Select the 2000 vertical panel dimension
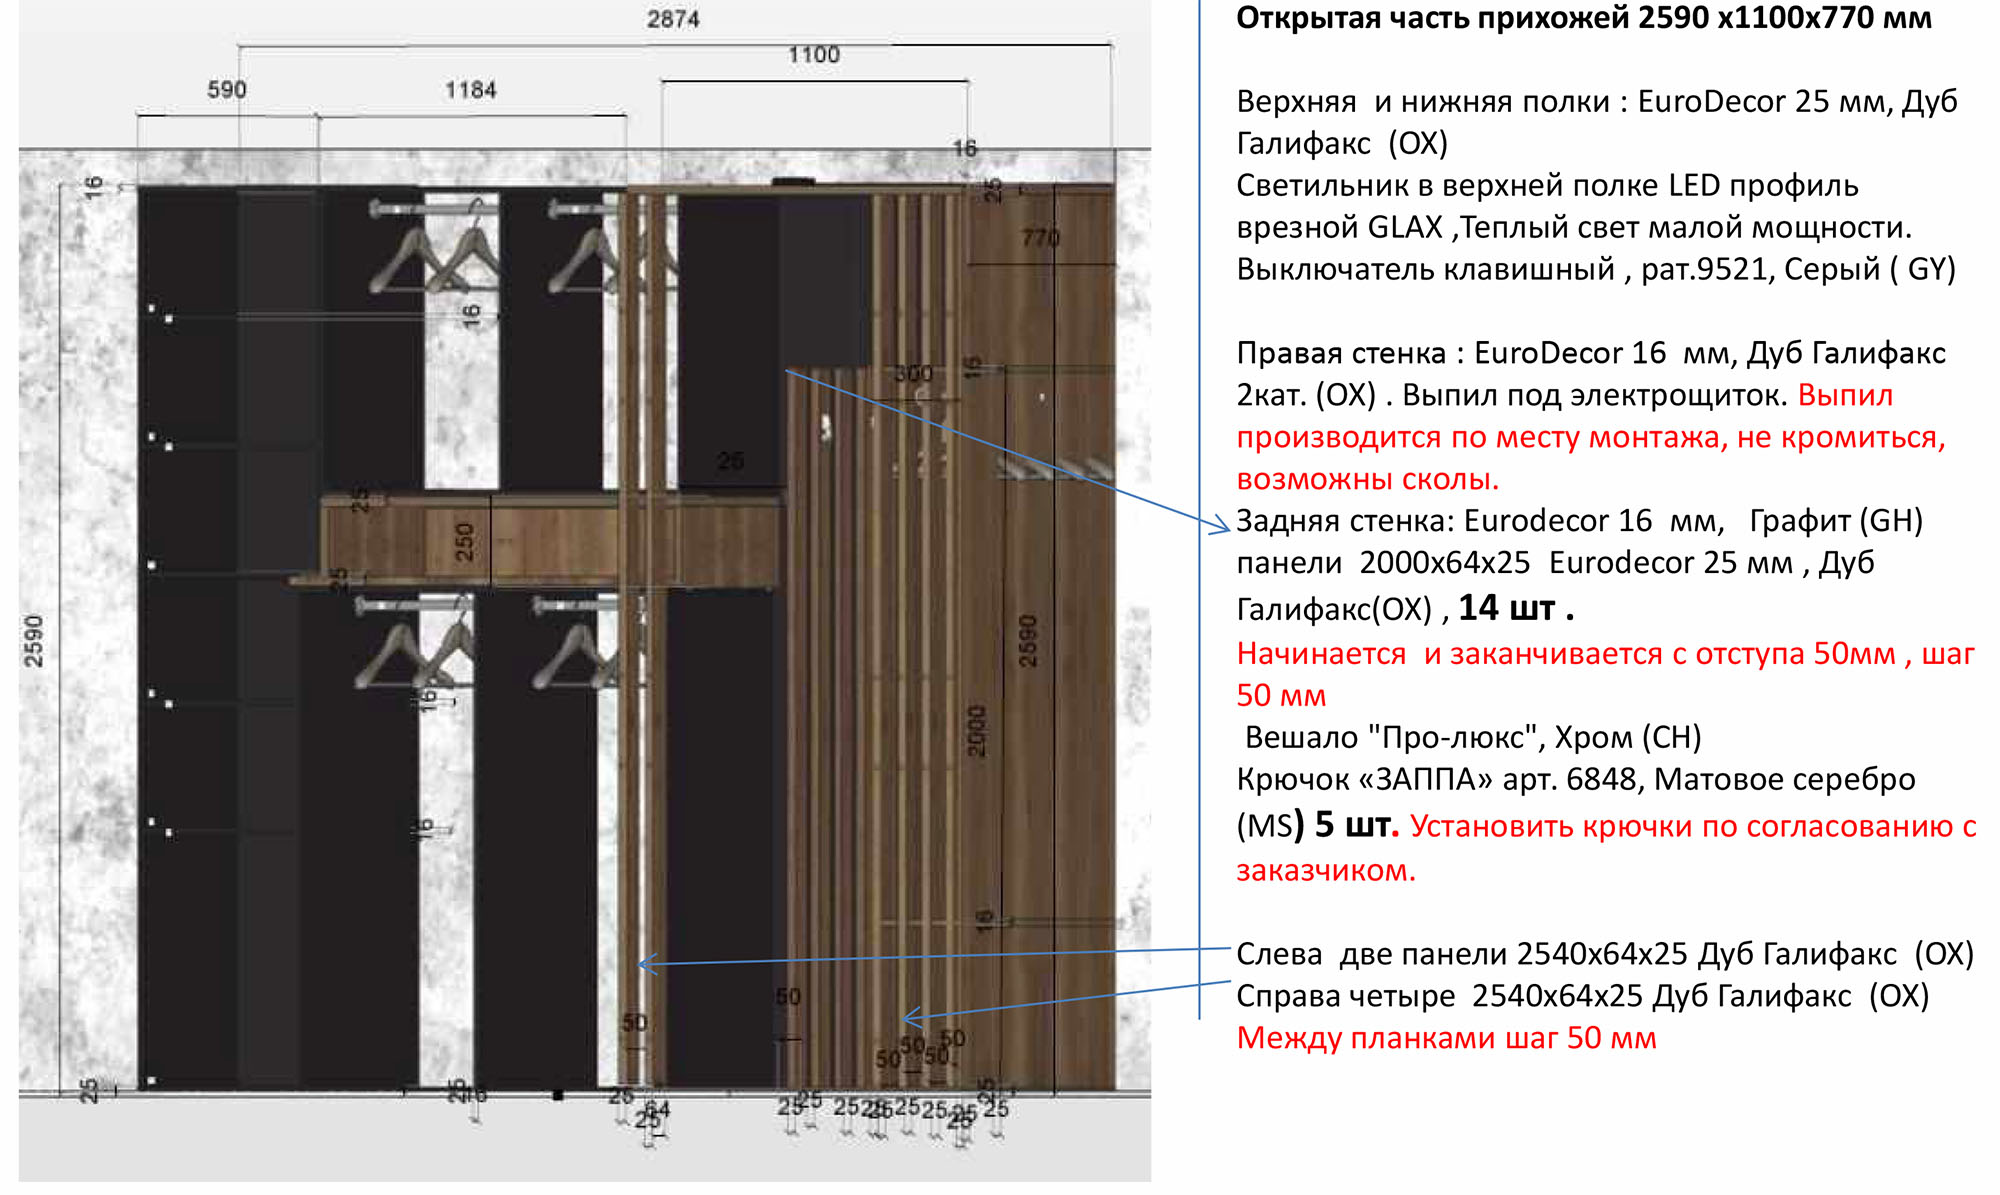Screen dimensions: 2000x1195 point(977,731)
